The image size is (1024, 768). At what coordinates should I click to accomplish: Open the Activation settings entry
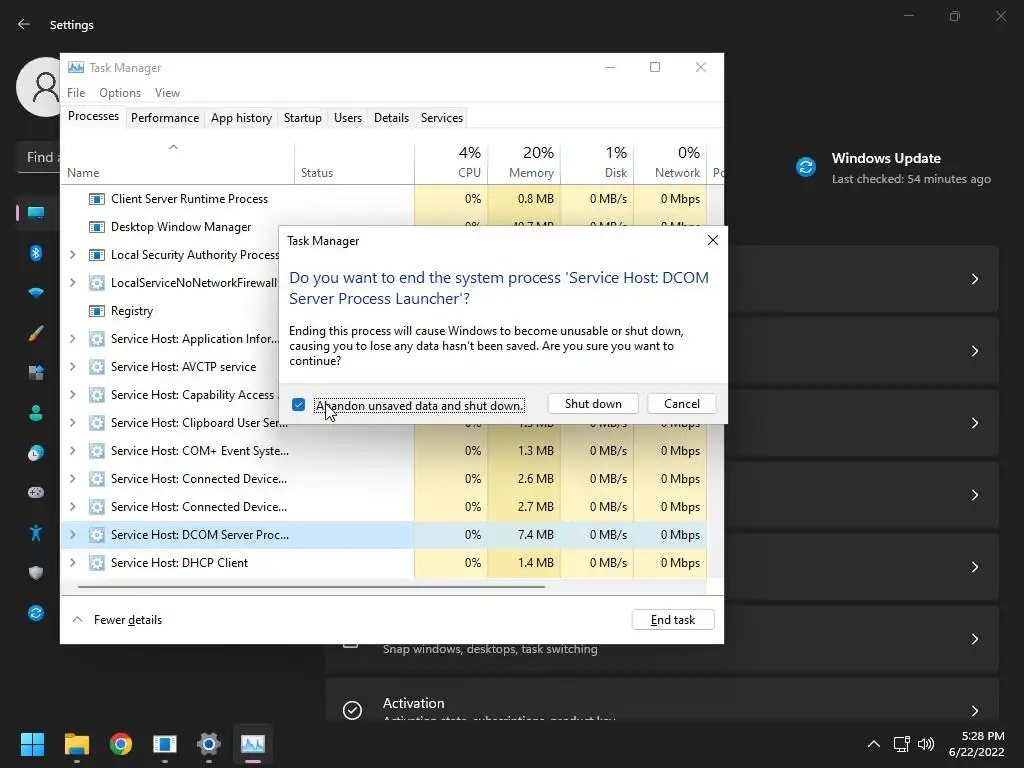coord(662,699)
